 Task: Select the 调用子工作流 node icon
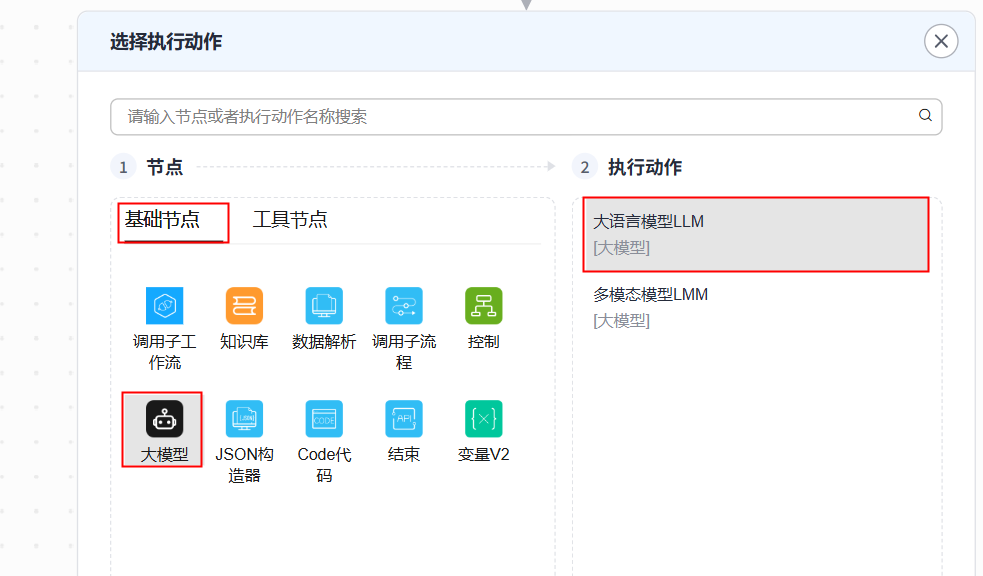164,306
